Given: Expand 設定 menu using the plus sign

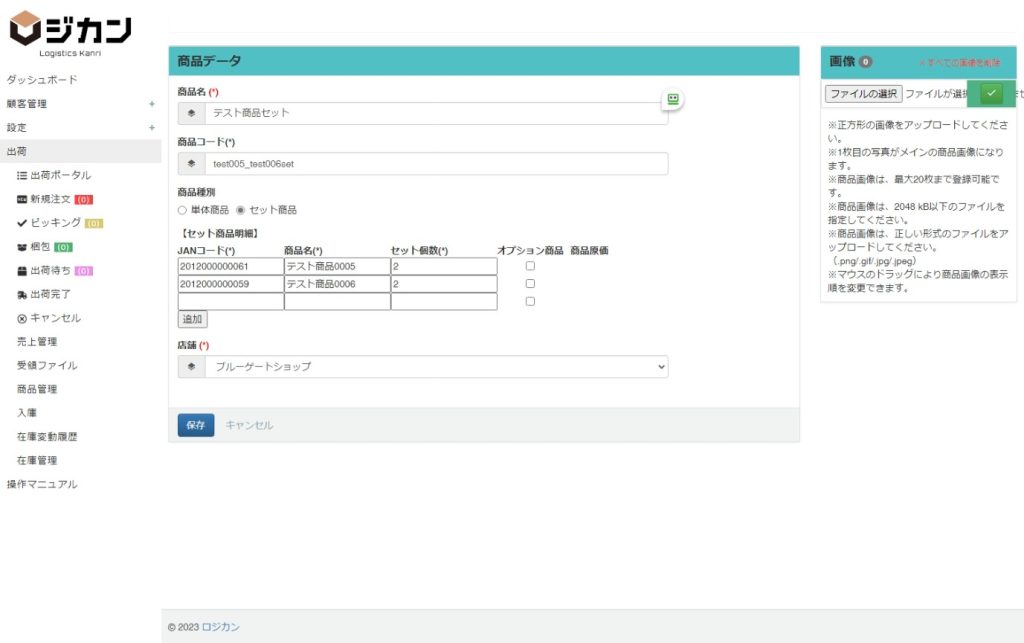Looking at the screenshot, I should [x=152, y=128].
